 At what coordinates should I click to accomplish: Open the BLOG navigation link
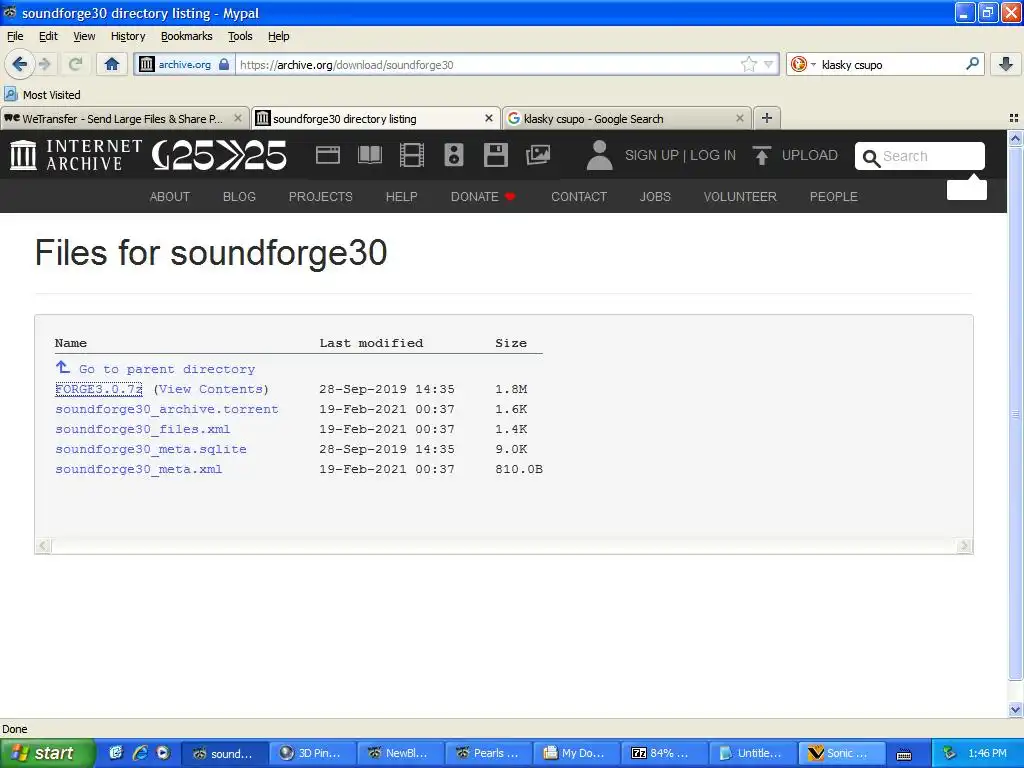point(239,197)
